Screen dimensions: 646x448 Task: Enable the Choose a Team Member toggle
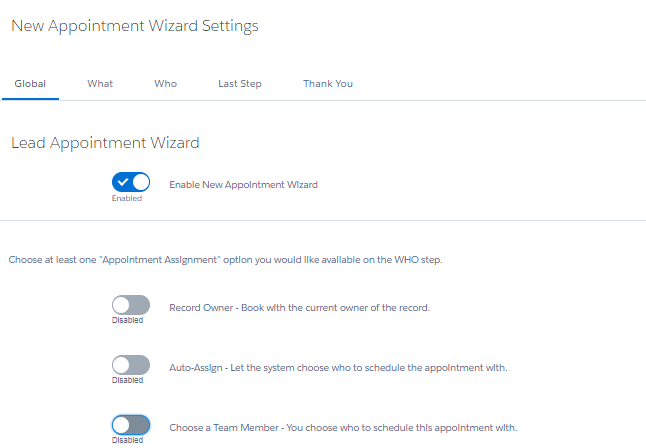tap(131, 425)
